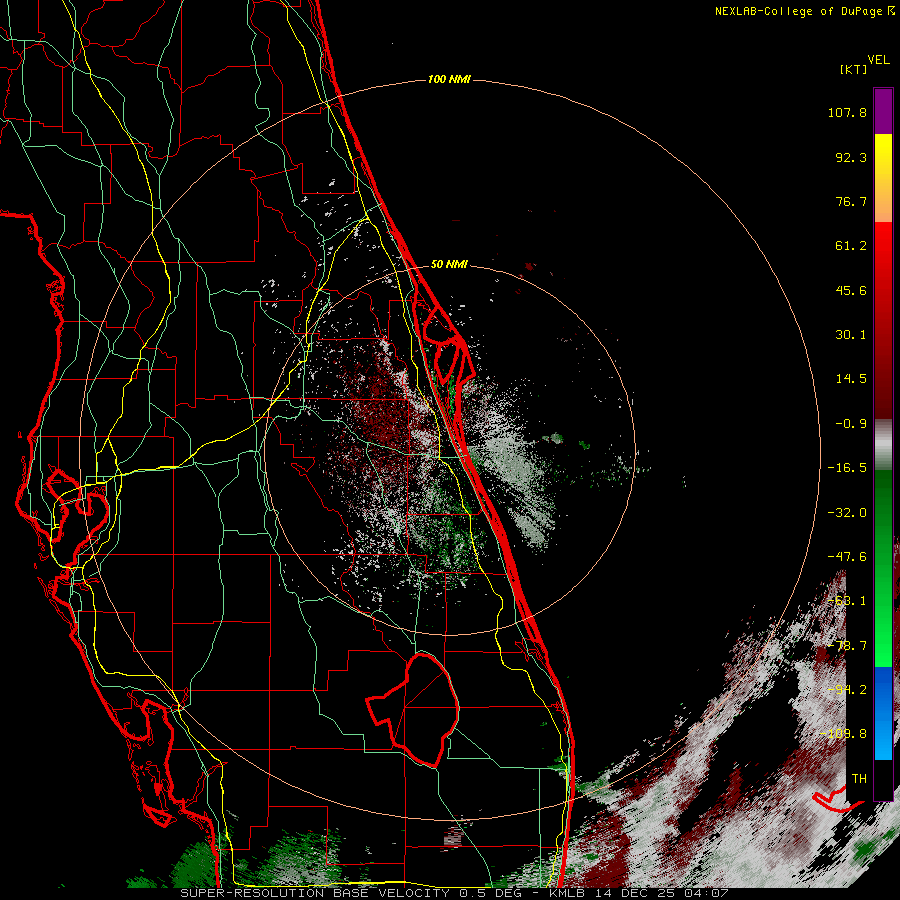
Task: Click the Super-Resolution Base Velocity caption
Action: coord(454,893)
